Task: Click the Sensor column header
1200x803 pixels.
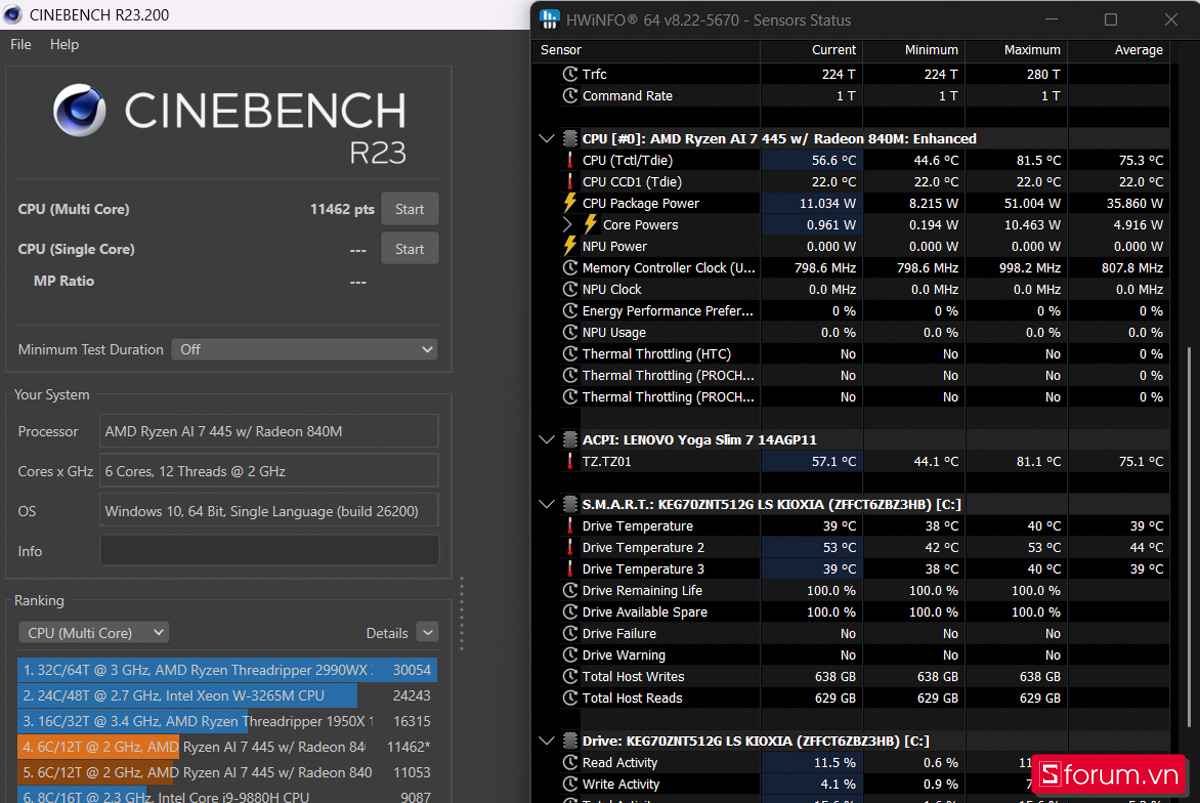Action: point(648,50)
